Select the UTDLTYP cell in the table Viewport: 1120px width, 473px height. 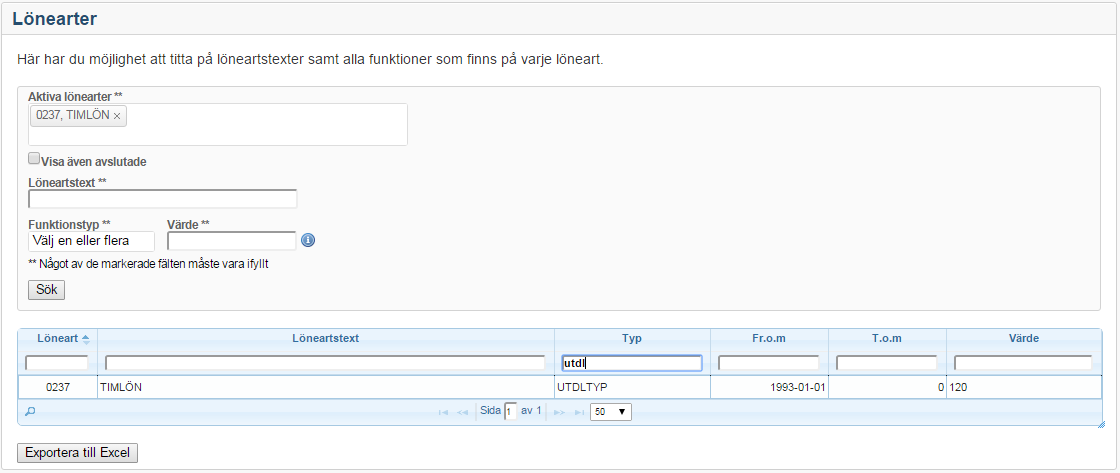pos(632,387)
